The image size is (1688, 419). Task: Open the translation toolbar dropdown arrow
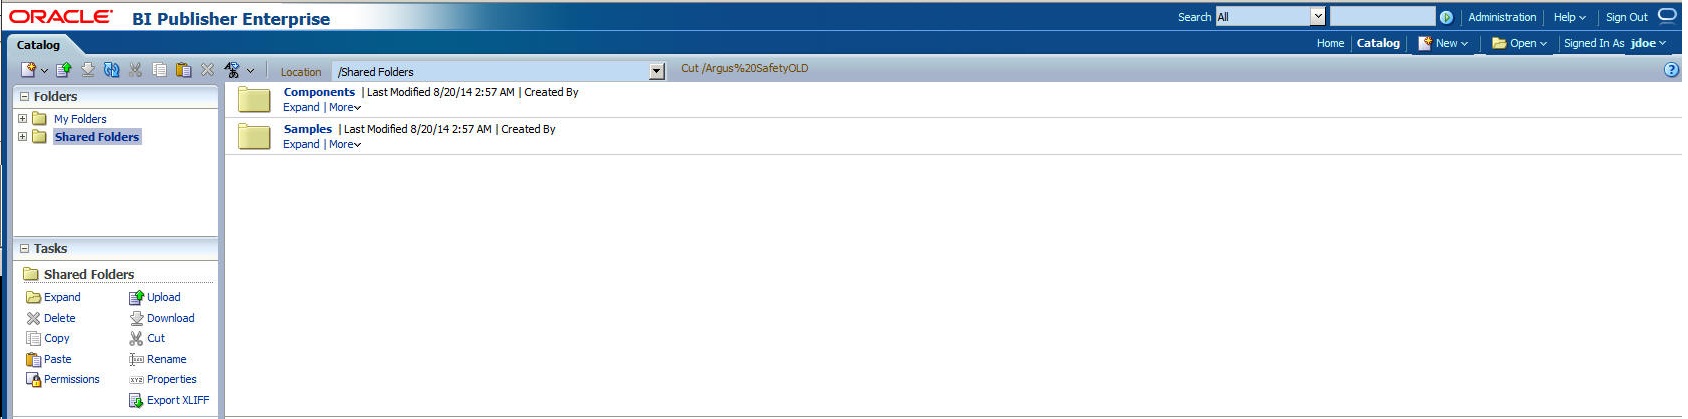click(x=250, y=71)
